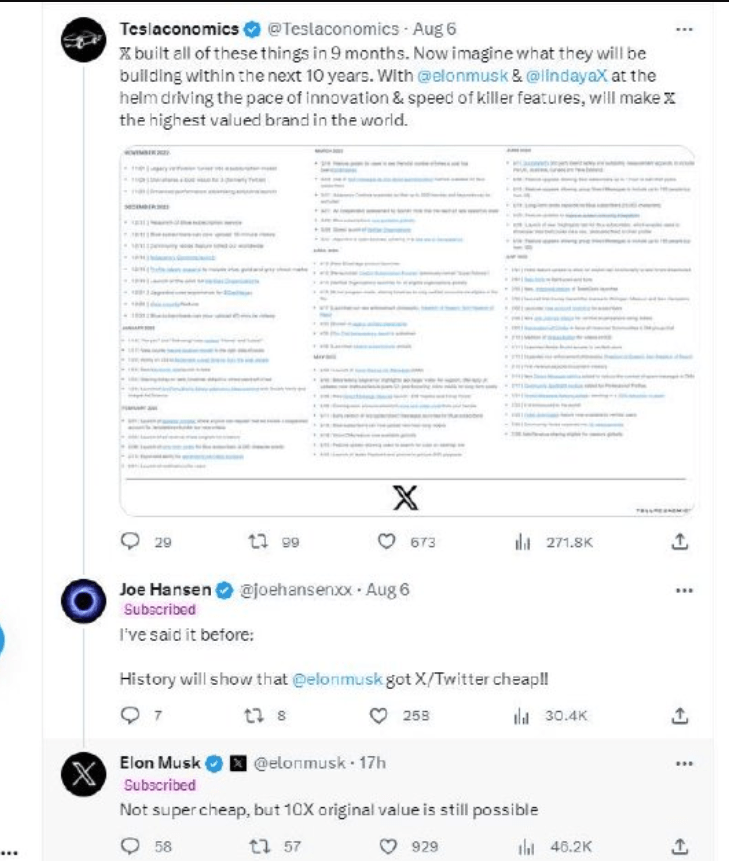Image resolution: width=729 pixels, height=861 pixels.
Task: Share Elon Musk's reply
Action: pyautogui.click(x=679, y=846)
